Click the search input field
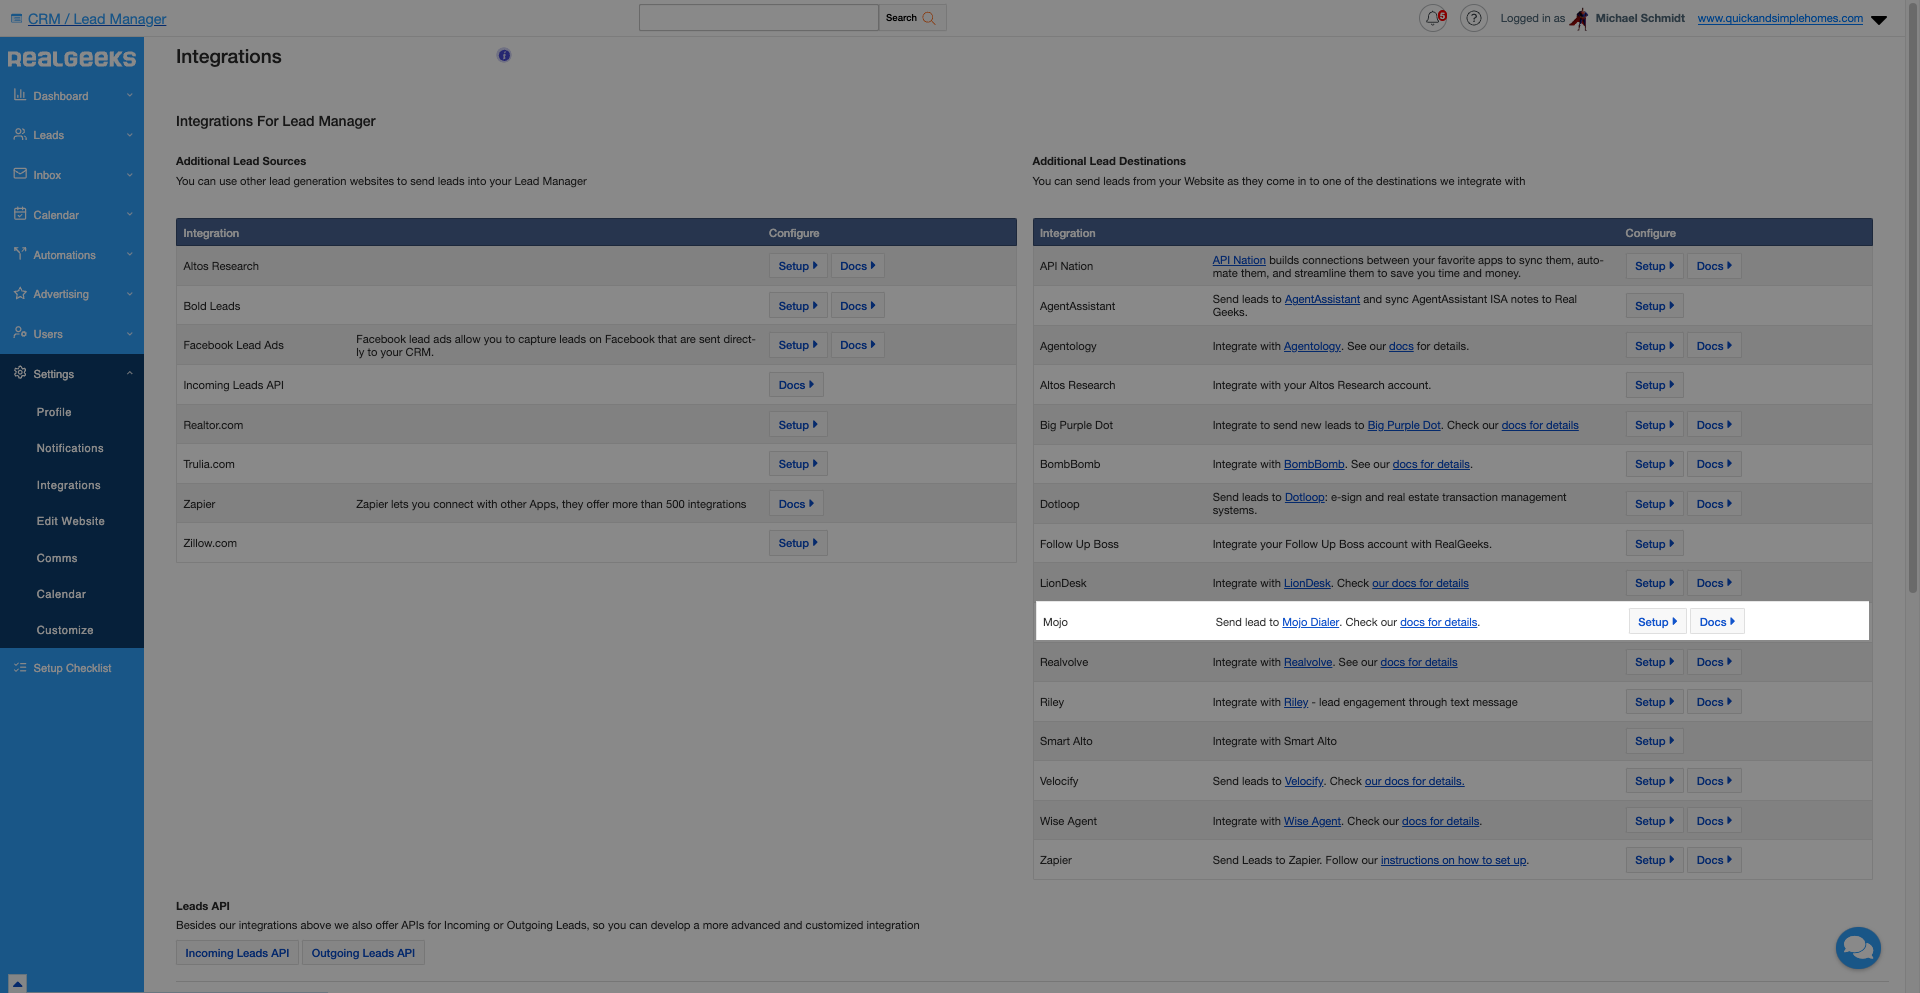 [x=759, y=18]
